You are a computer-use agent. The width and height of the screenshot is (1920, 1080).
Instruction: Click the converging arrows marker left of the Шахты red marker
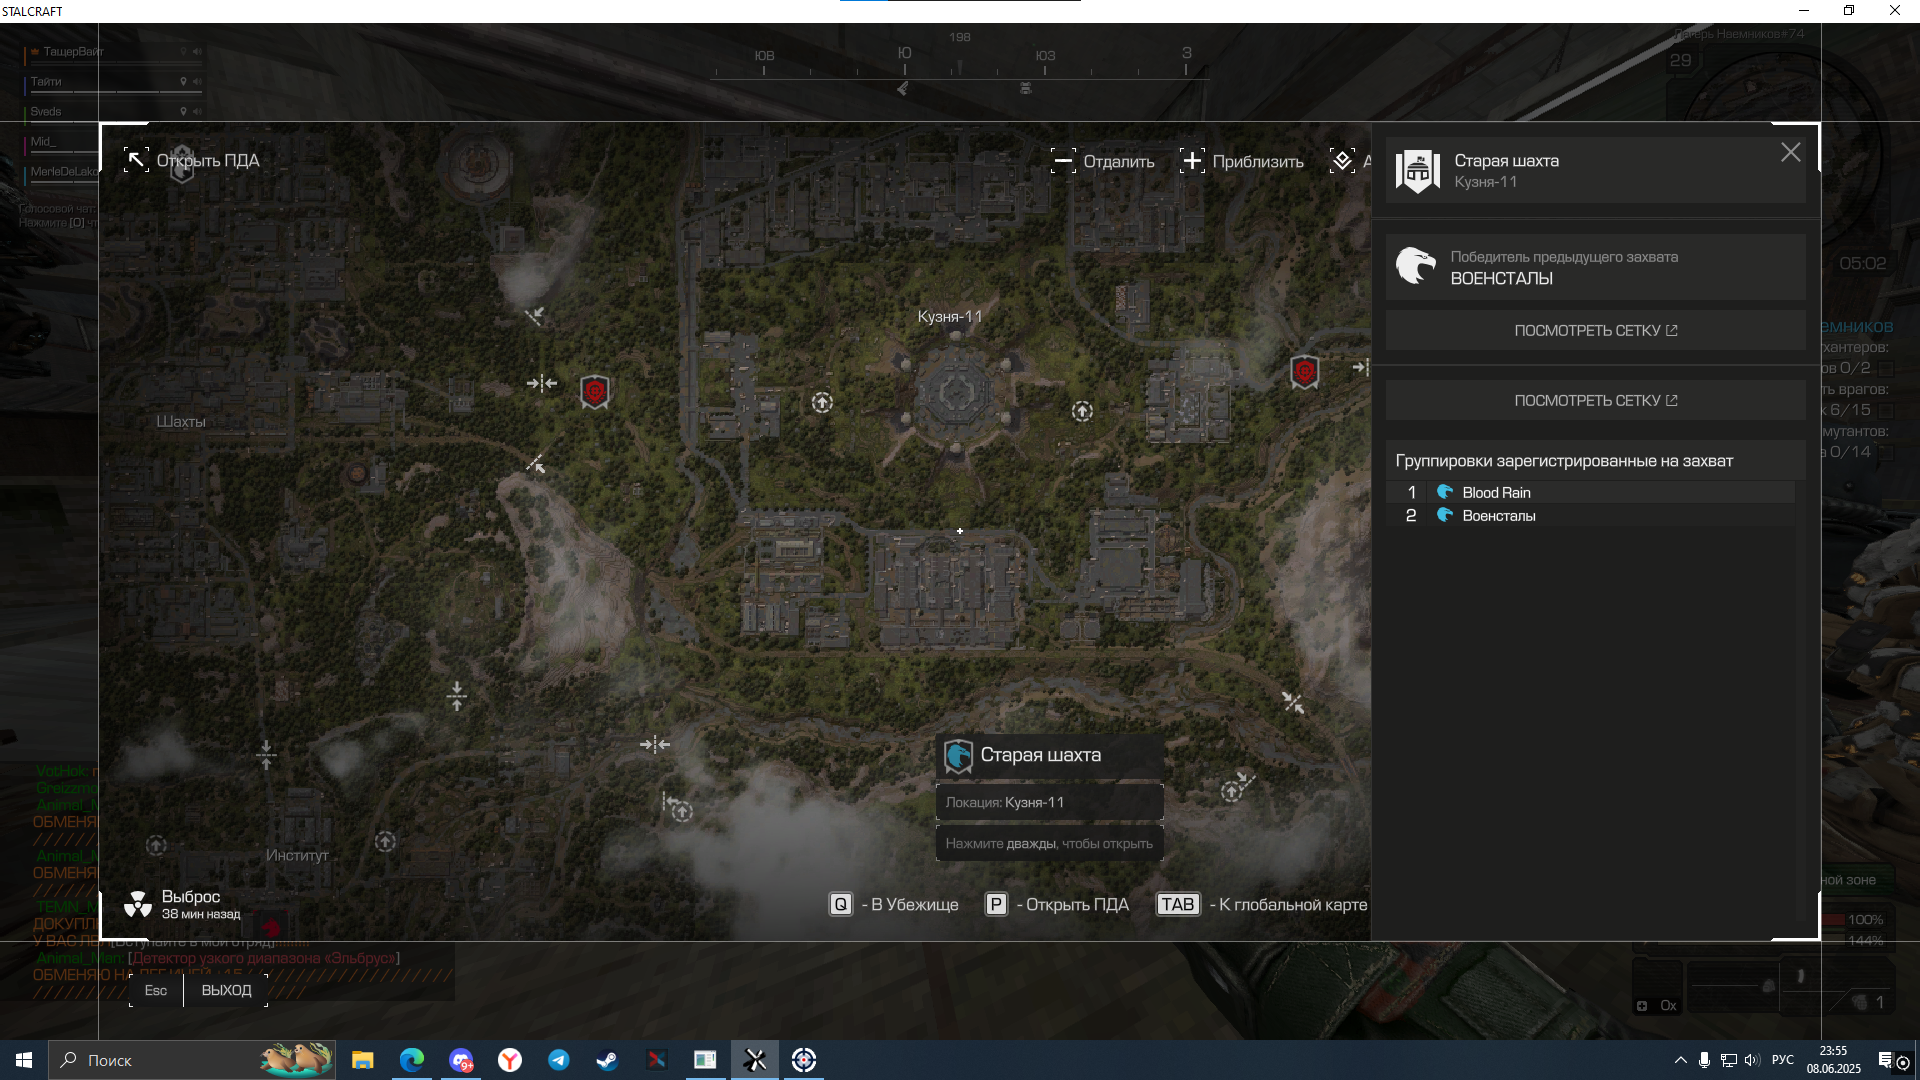[542, 383]
